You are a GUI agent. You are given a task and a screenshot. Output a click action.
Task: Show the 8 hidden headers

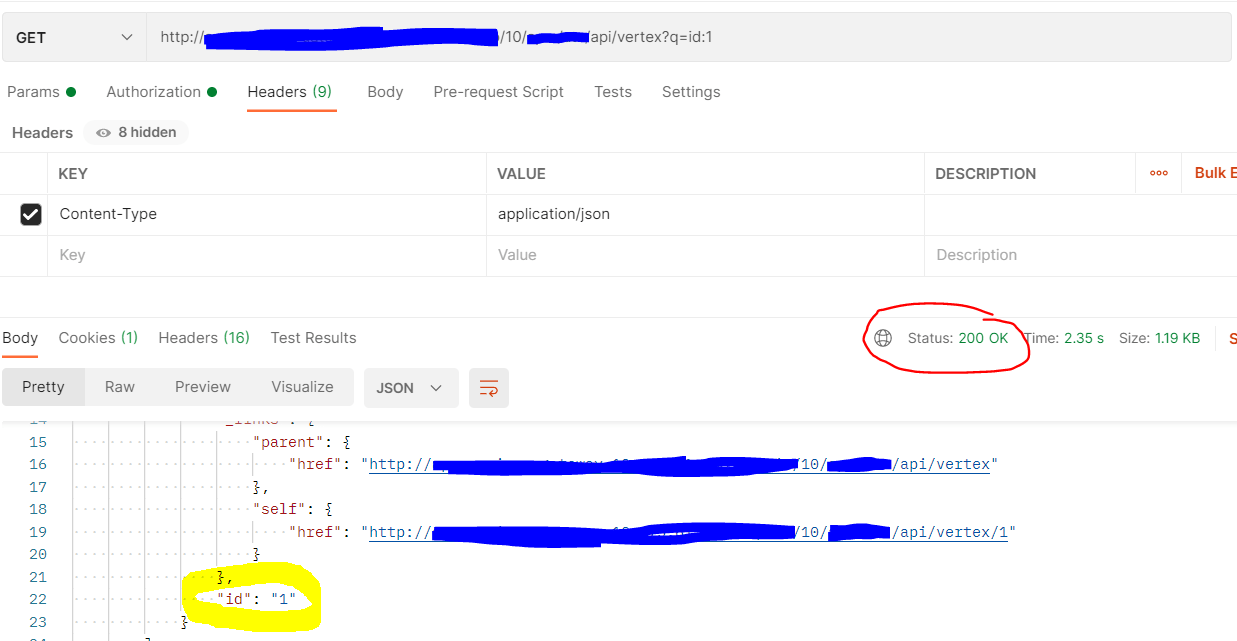pyautogui.click(x=135, y=132)
